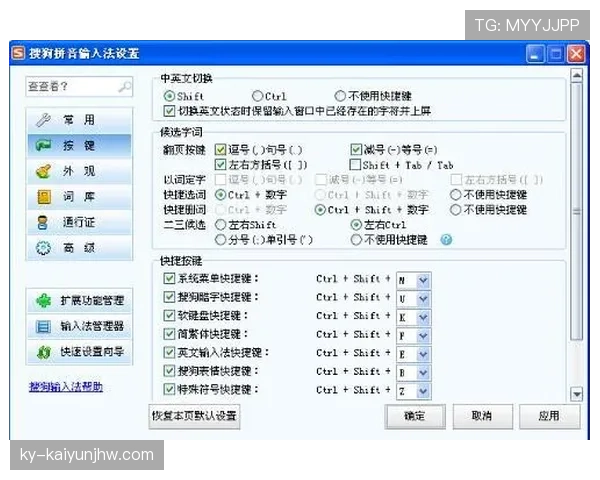Click the person icon for 通行证
Image resolution: width=600 pixels, height=480 pixels.
pos(43,222)
